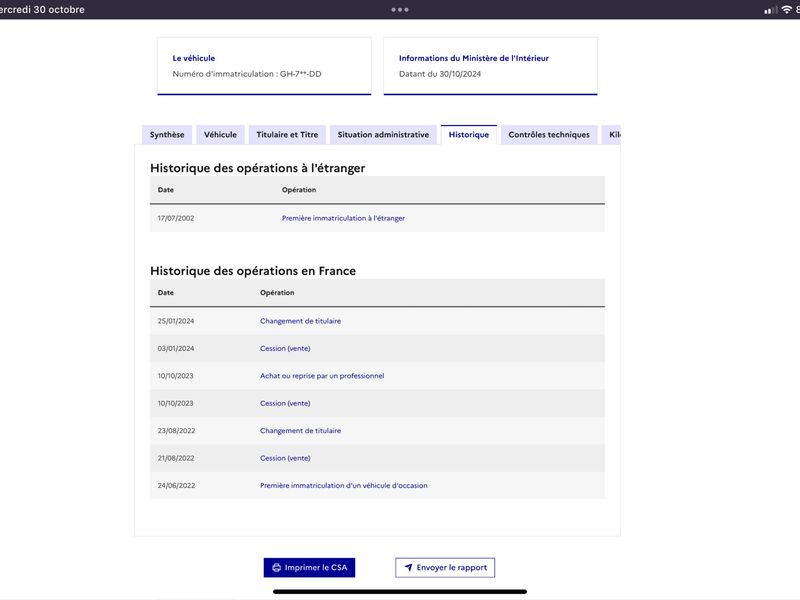Image resolution: width=800 pixels, height=600 pixels.
Task: Click the paper plane icon in Envoyer le rapport
Action: 408,567
